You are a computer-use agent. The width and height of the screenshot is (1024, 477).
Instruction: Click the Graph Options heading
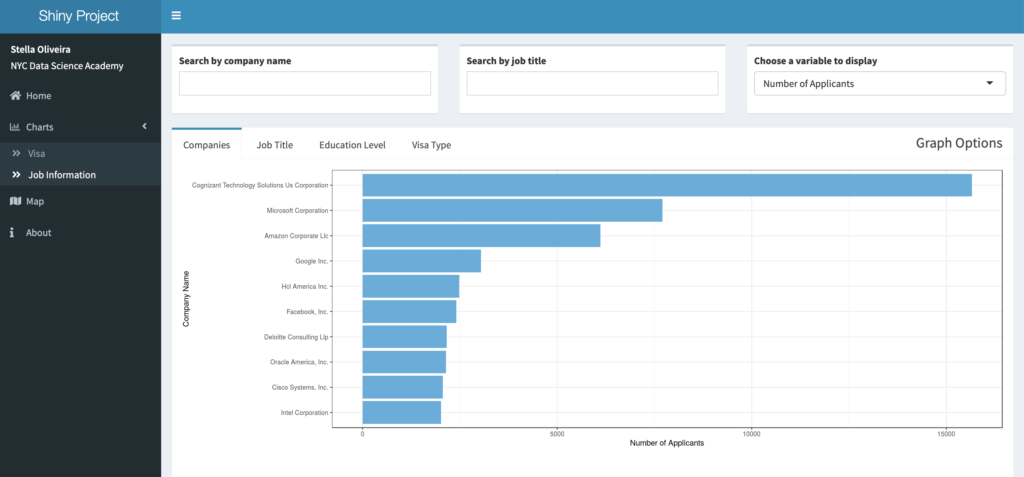pos(959,143)
